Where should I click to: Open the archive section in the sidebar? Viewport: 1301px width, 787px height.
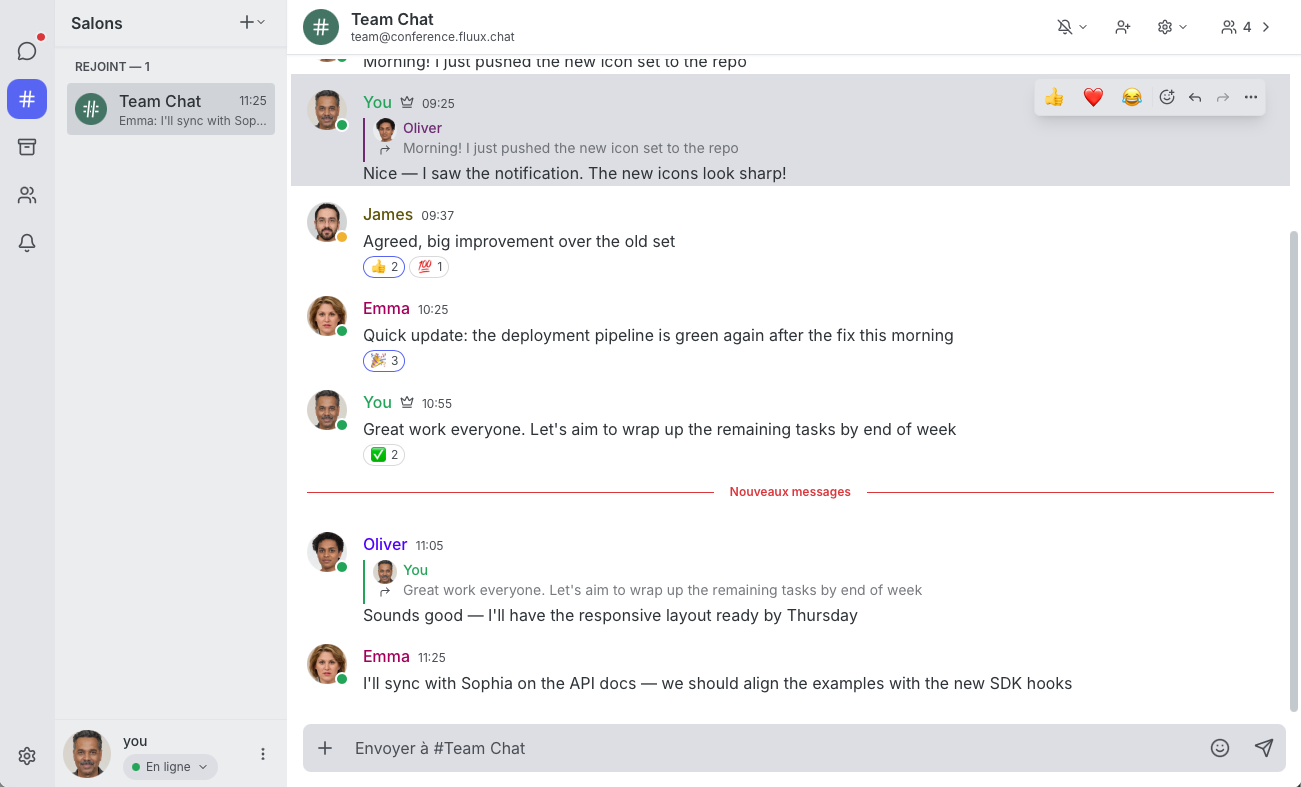27,147
